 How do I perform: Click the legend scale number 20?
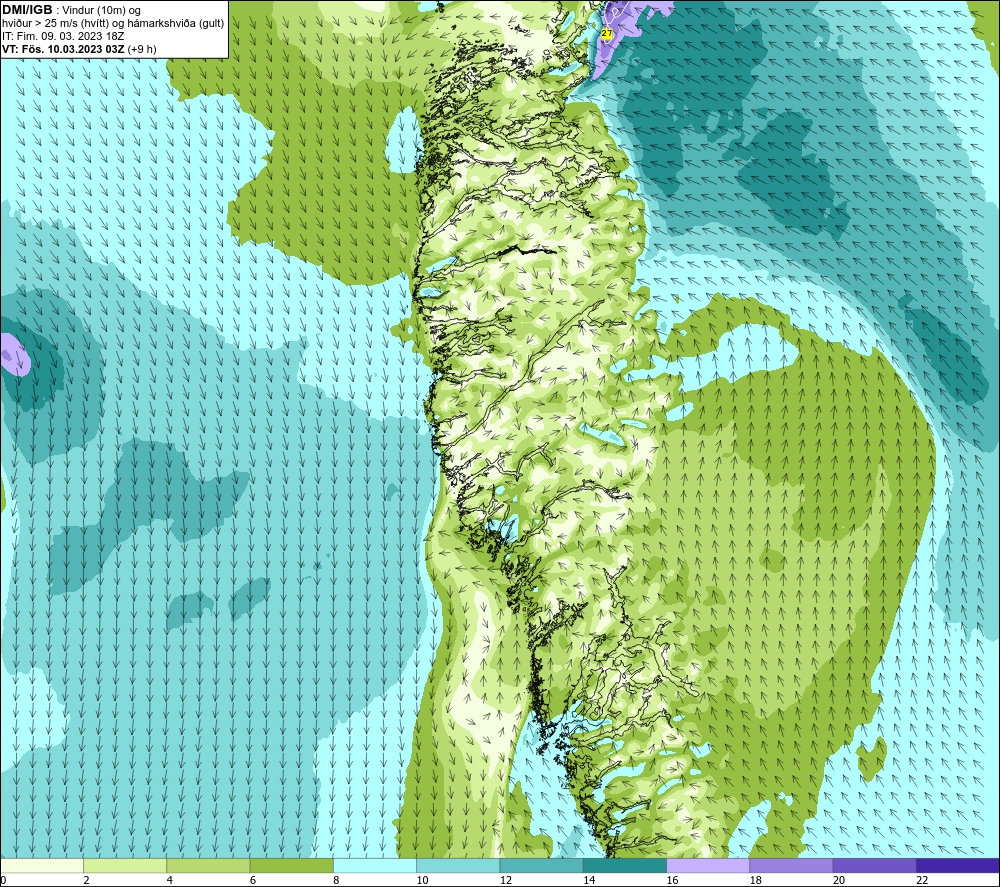tap(839, 880)
